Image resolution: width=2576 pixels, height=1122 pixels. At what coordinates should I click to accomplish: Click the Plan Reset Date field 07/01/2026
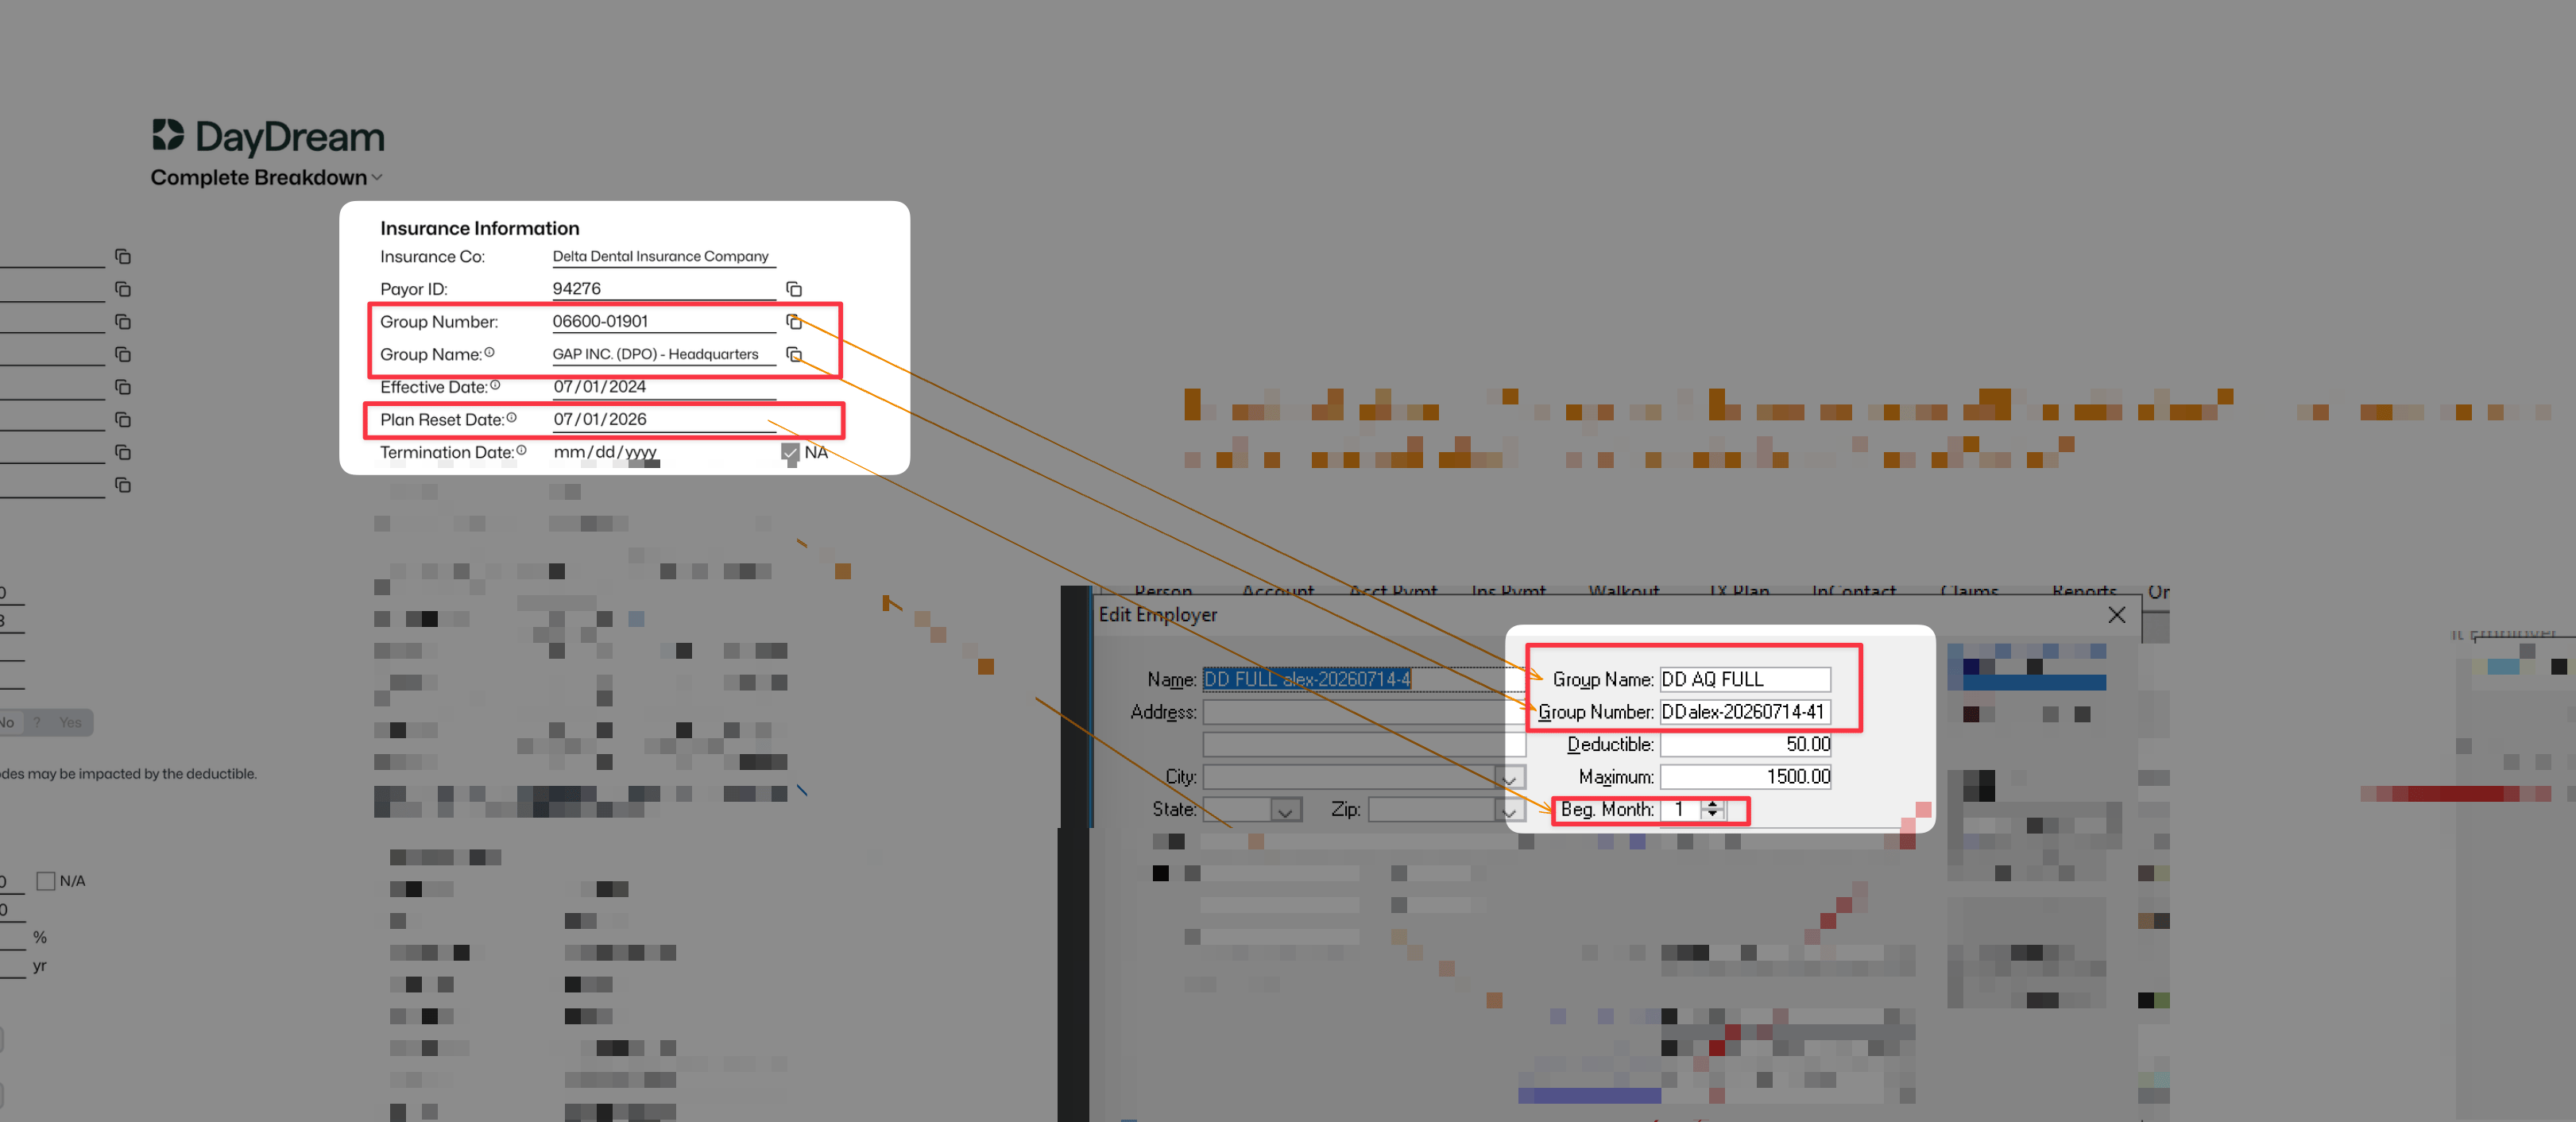(664, 420)
